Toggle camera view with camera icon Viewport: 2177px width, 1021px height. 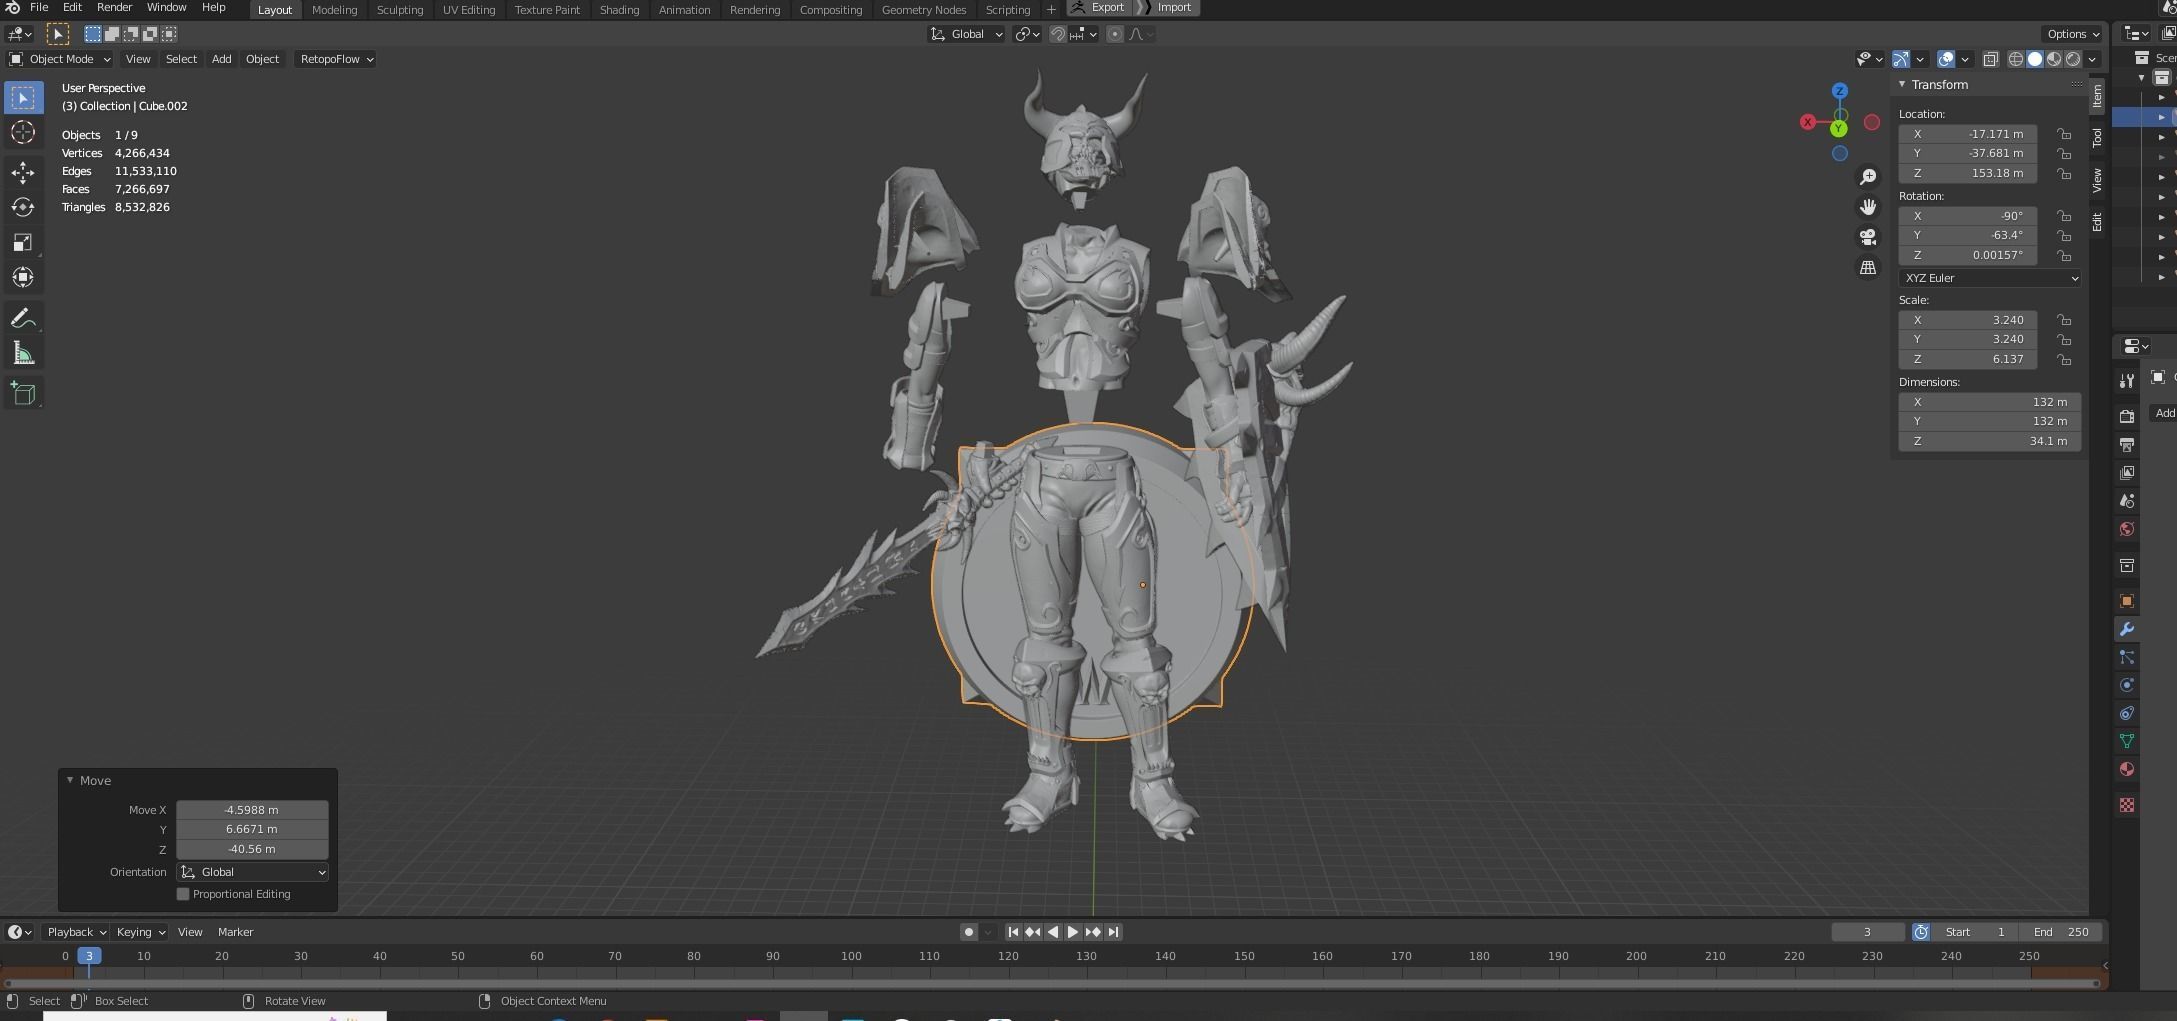click(1868, 237)
